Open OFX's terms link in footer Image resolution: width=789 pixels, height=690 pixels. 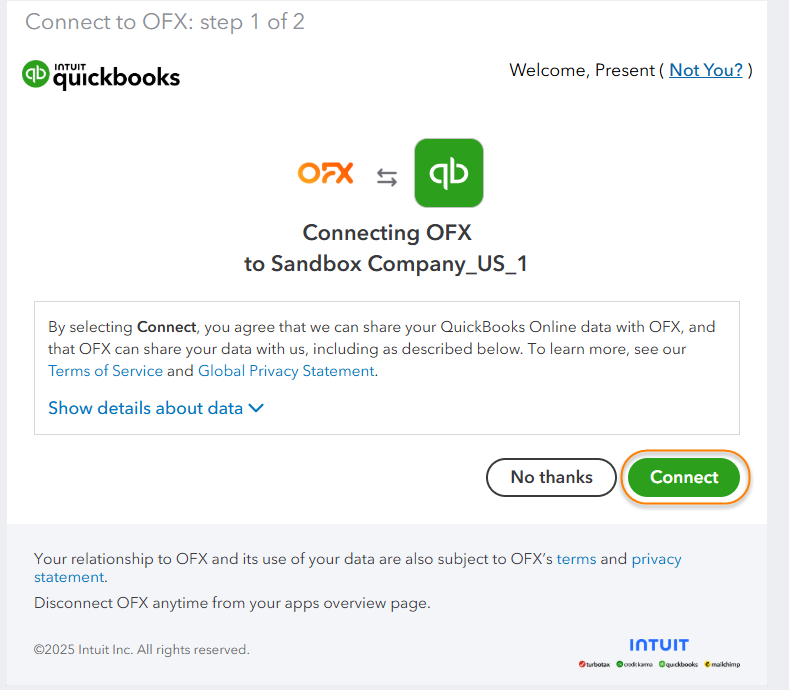click(x=576, y=559)
